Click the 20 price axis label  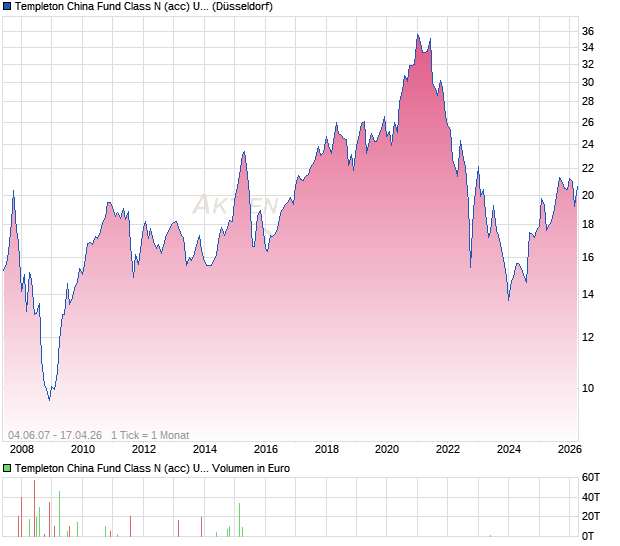pyautogui.click(x=588, y=195)
